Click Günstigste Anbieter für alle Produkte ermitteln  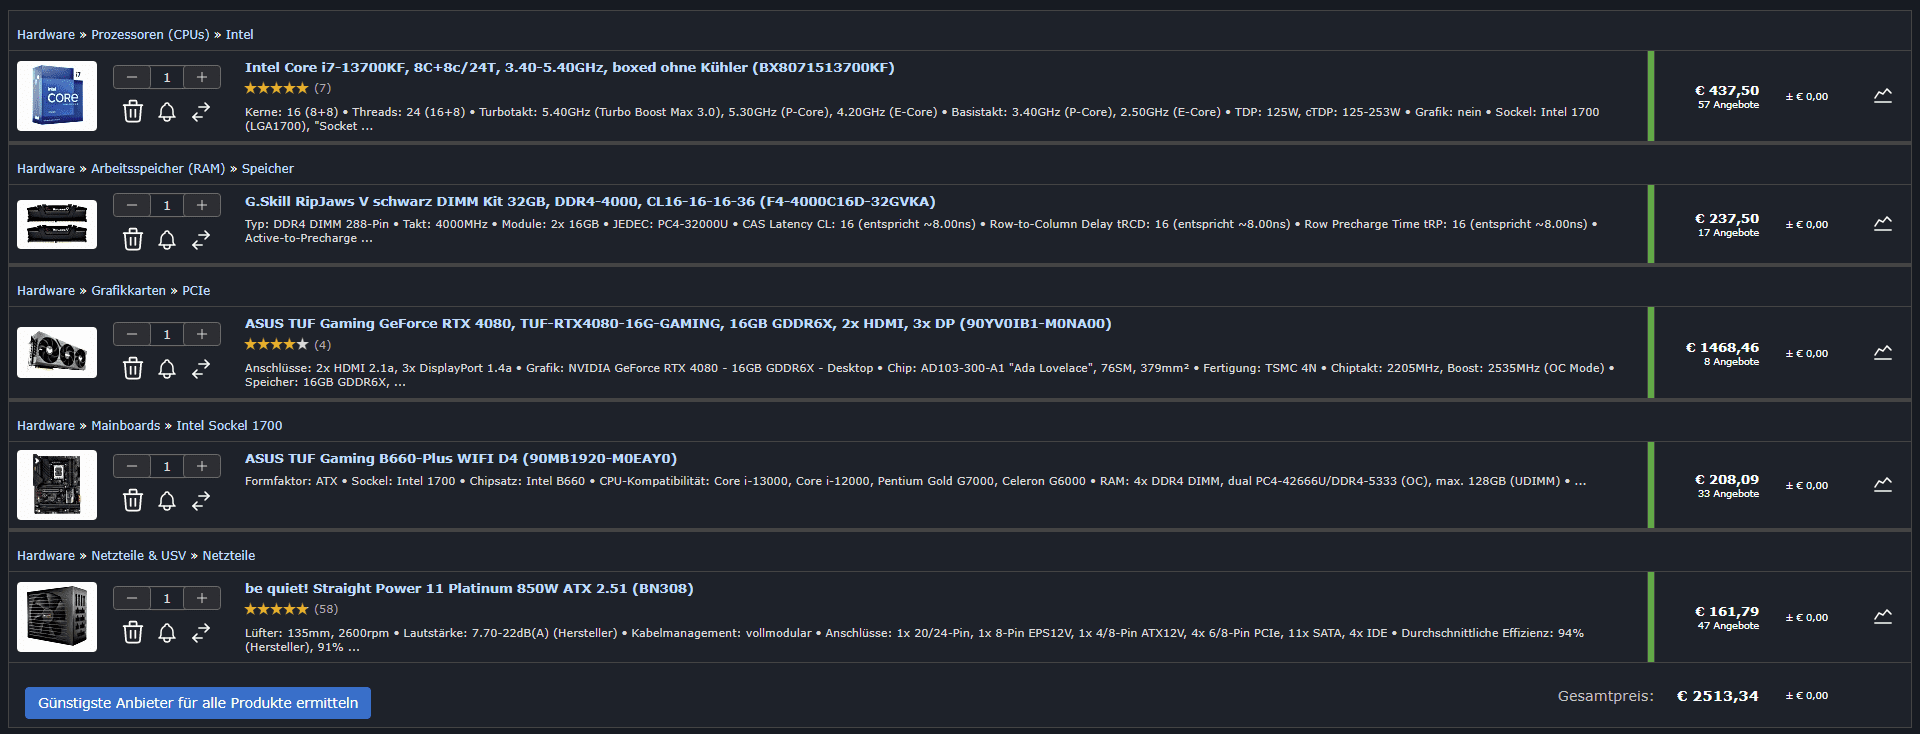click(x=198, y=703)
